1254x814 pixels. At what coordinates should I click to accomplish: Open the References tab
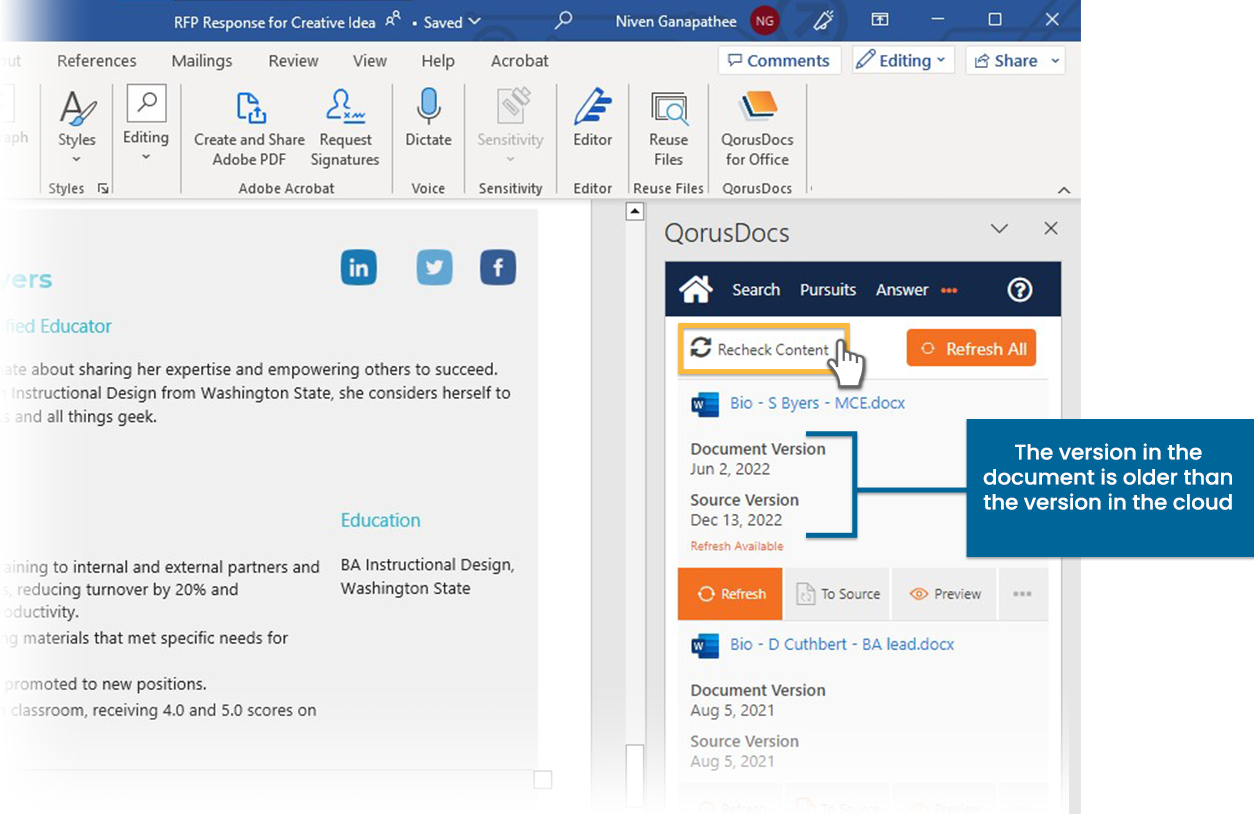click(97, 60)
